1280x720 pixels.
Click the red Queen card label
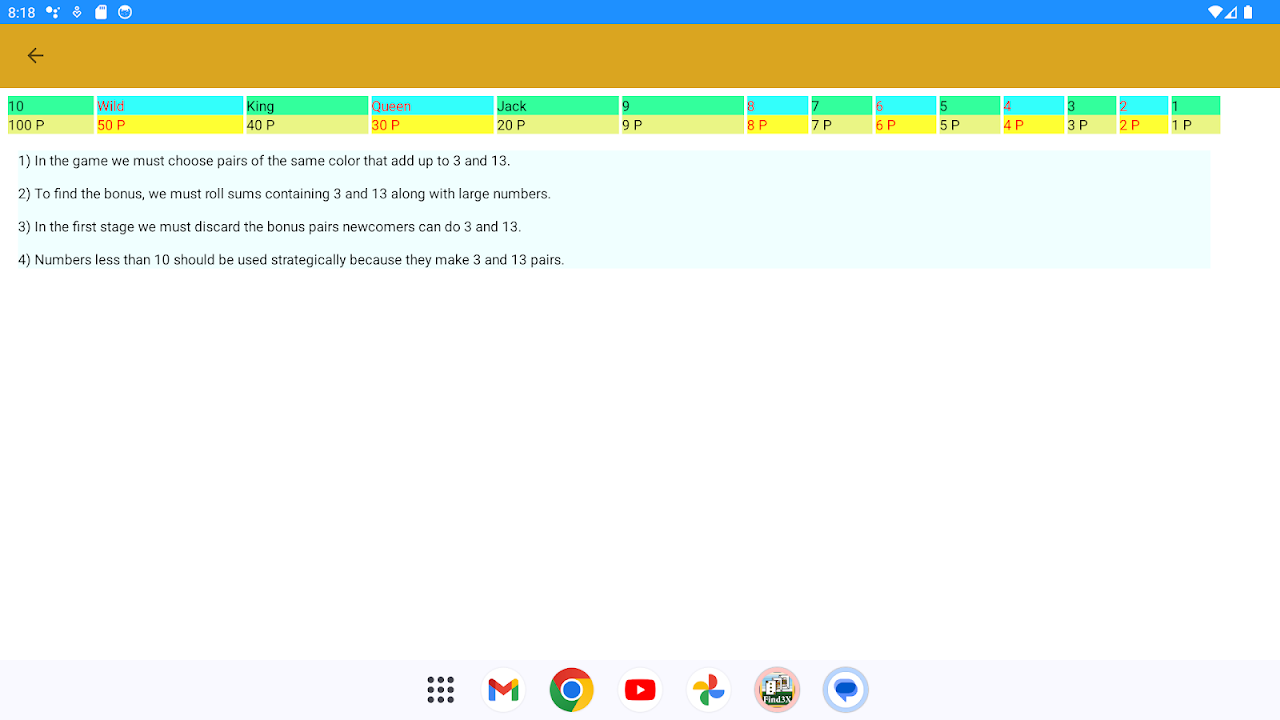(391, 106)
